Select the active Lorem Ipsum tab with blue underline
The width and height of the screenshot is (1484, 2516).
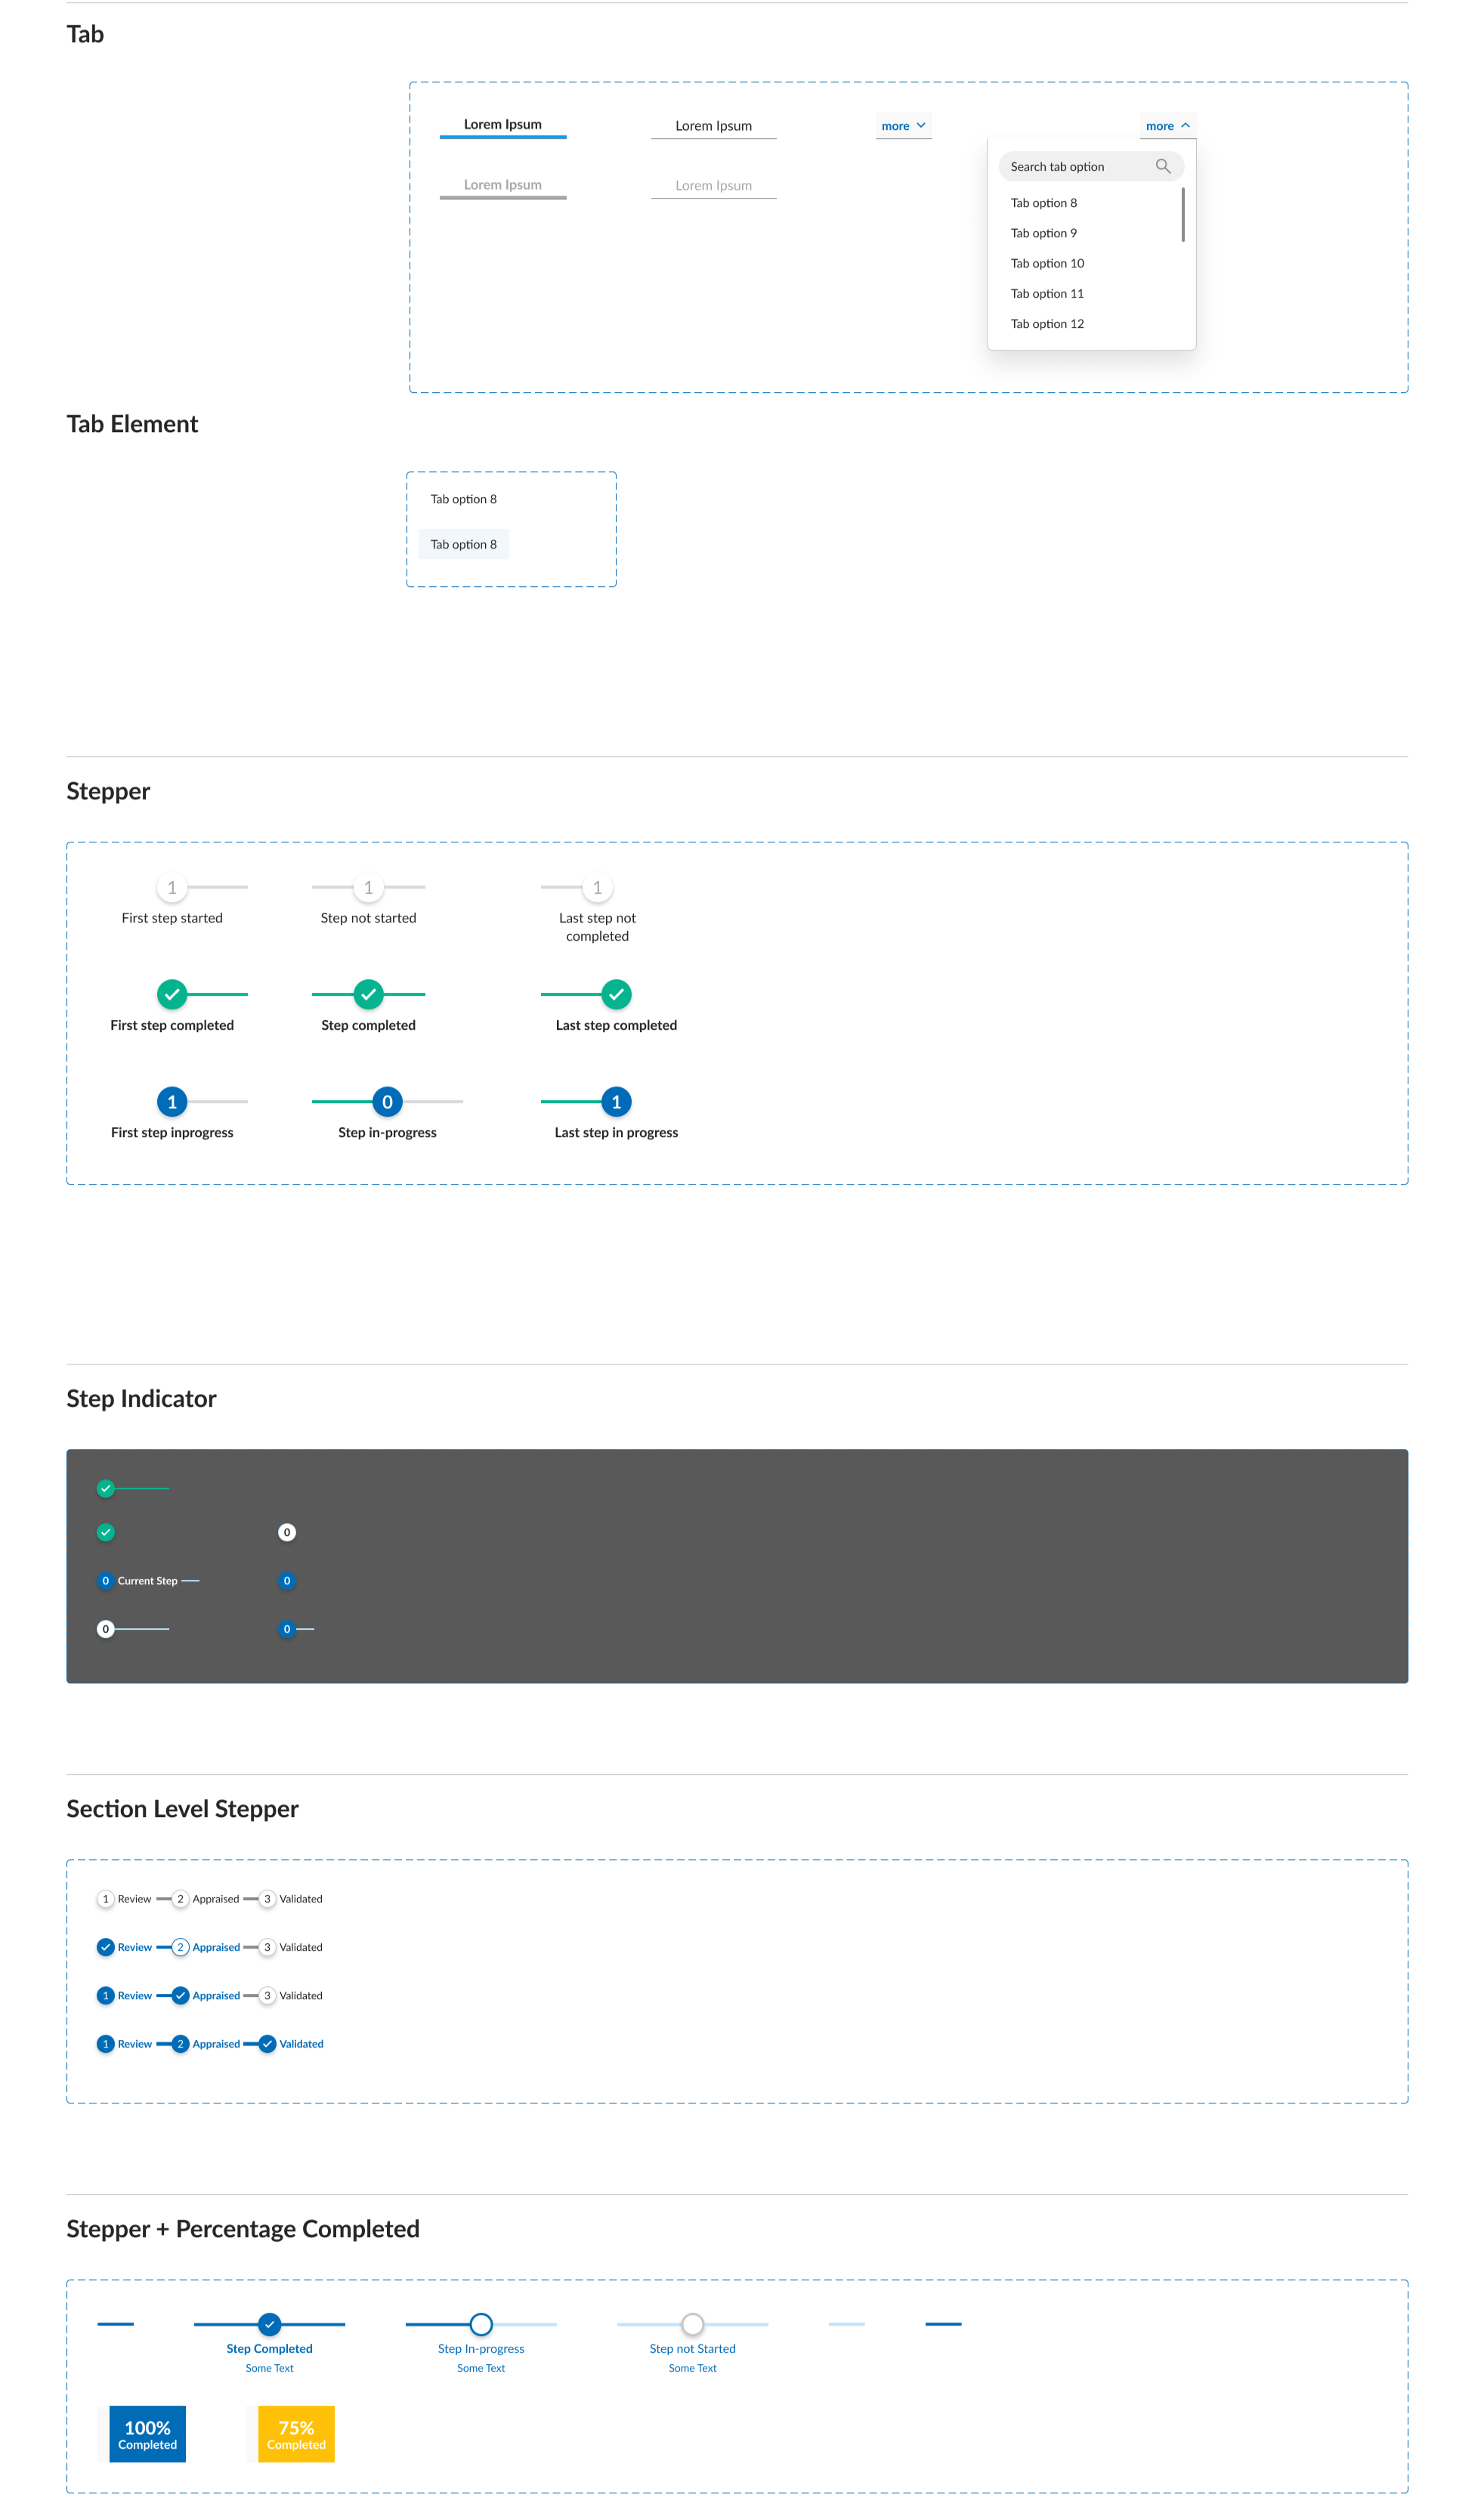click(x=502, y=125)
